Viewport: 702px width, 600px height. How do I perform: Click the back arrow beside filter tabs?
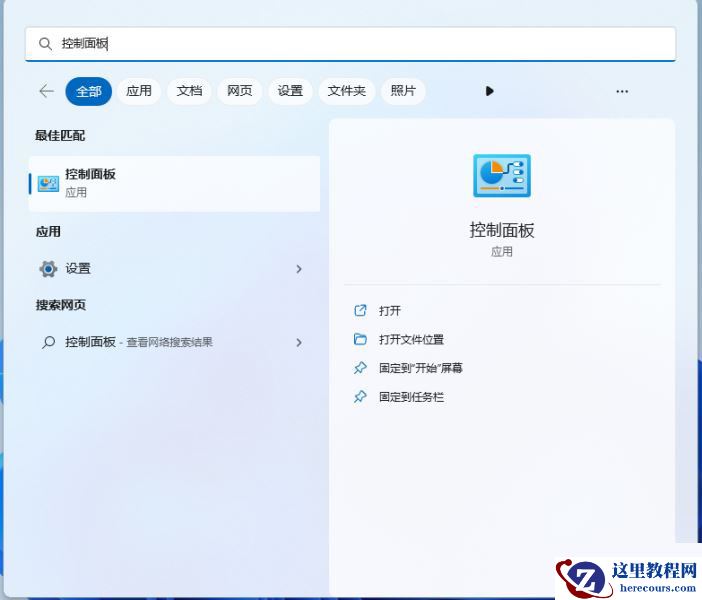[x=46, y=91]
